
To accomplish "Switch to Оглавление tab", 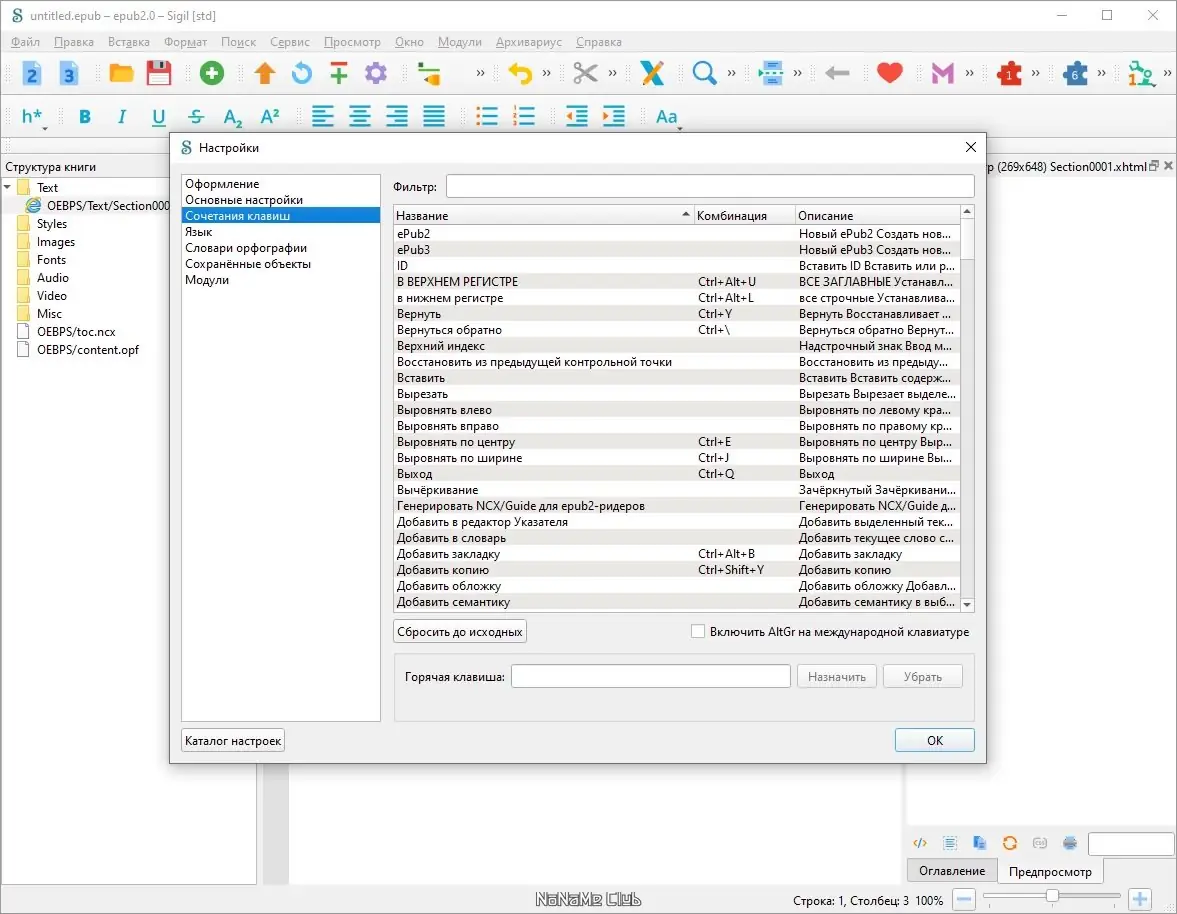I will [952, 870].
